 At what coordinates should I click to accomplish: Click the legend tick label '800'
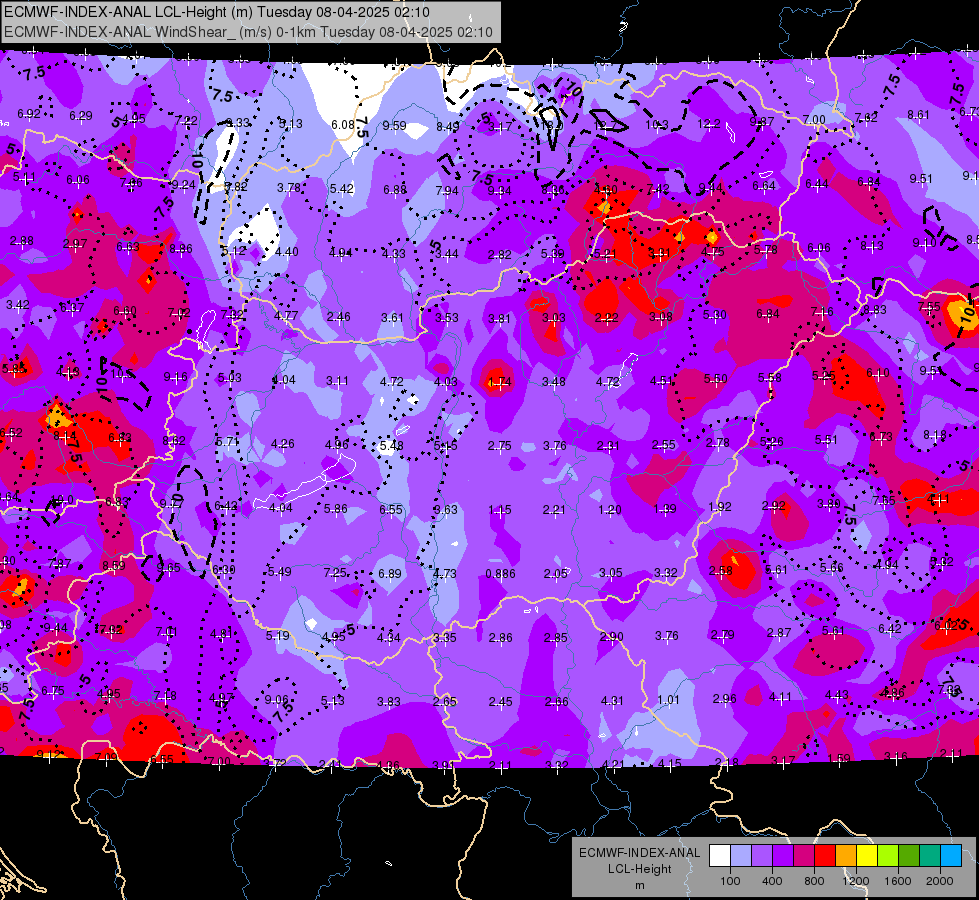pos(814,881)
